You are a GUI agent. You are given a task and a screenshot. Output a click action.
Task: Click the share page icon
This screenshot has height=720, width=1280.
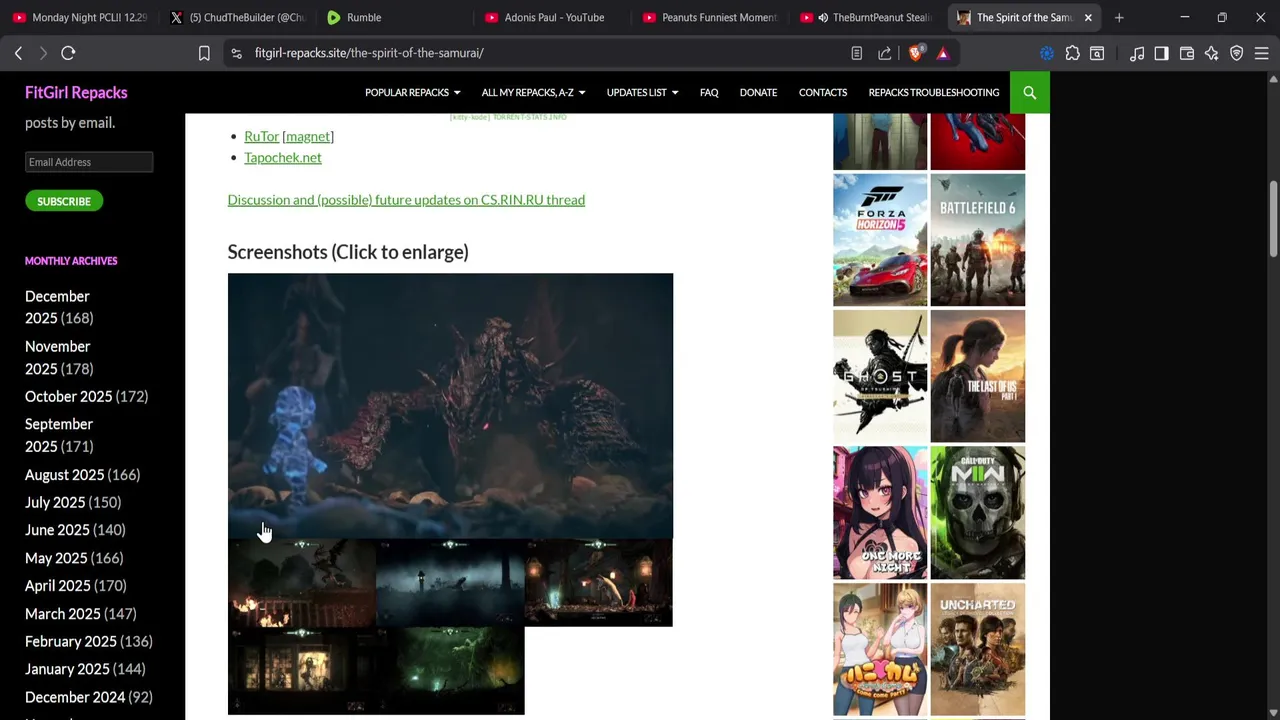(x=885, y=53)
